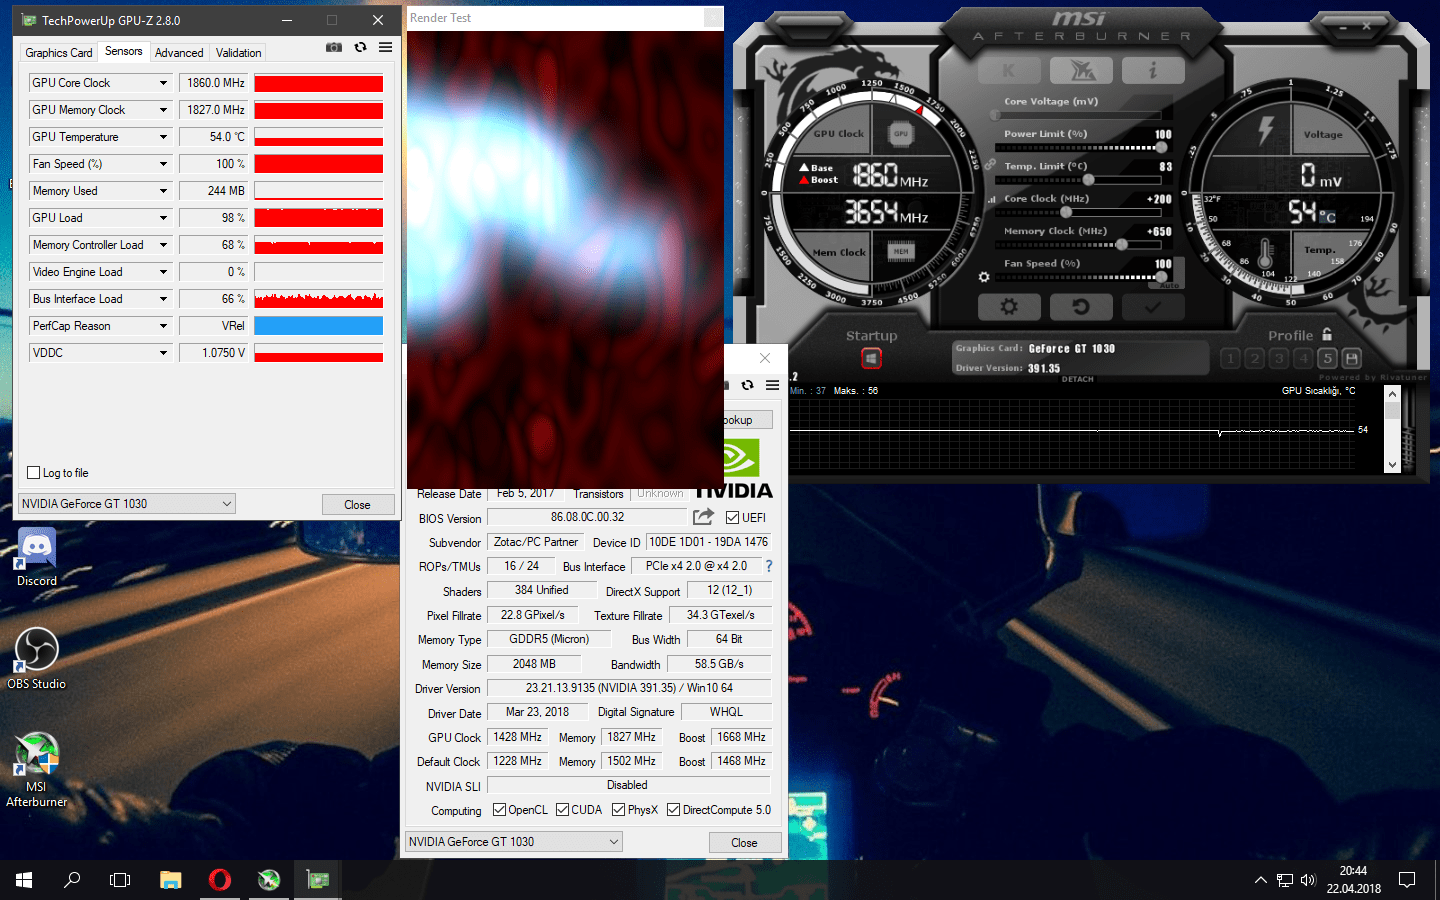Adjust the Memory Clock (MHz) slider
Image resolution: width=1440 pixels, height=900 pixels.
click(x=1079, y=244)
